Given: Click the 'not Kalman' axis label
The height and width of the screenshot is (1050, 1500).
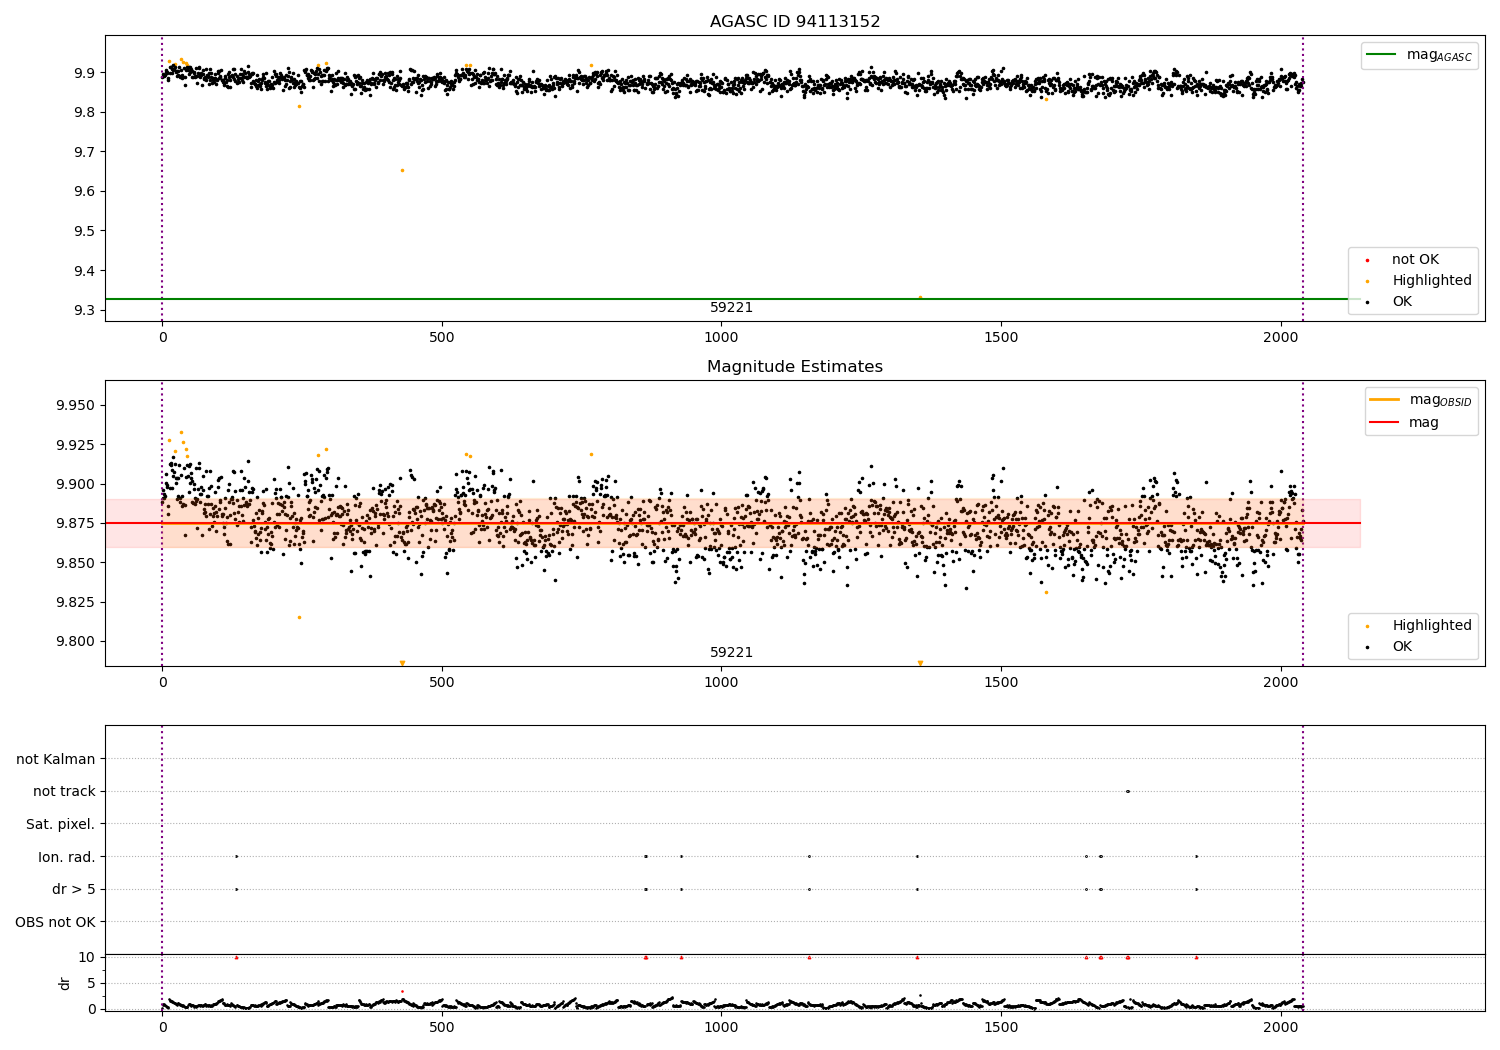Looking at the screenshot, I should 56,759.
